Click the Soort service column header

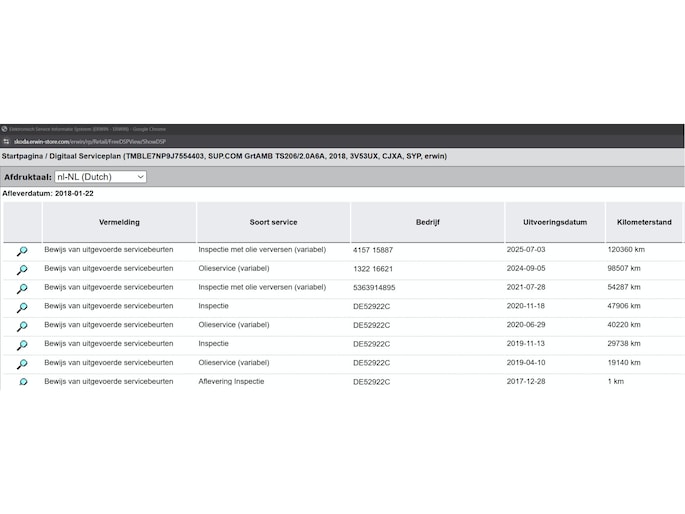[273, 222]
